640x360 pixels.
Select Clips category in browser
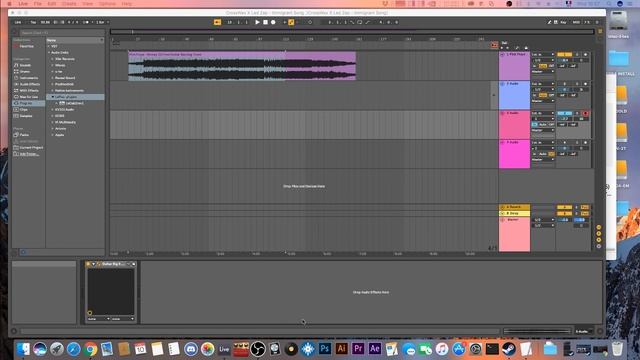pyautogui.click(x=24, y=109)
